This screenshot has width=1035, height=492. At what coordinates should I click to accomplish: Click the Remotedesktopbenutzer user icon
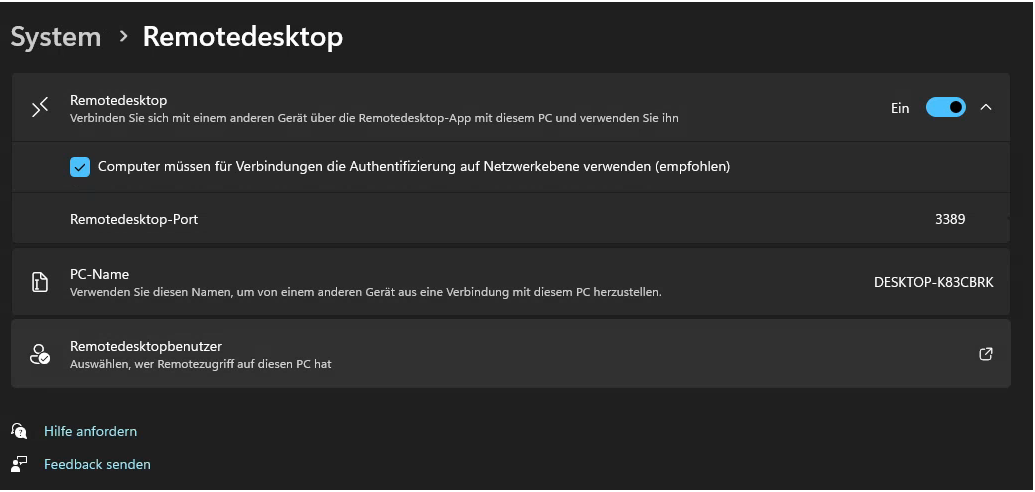pos(40,354)
